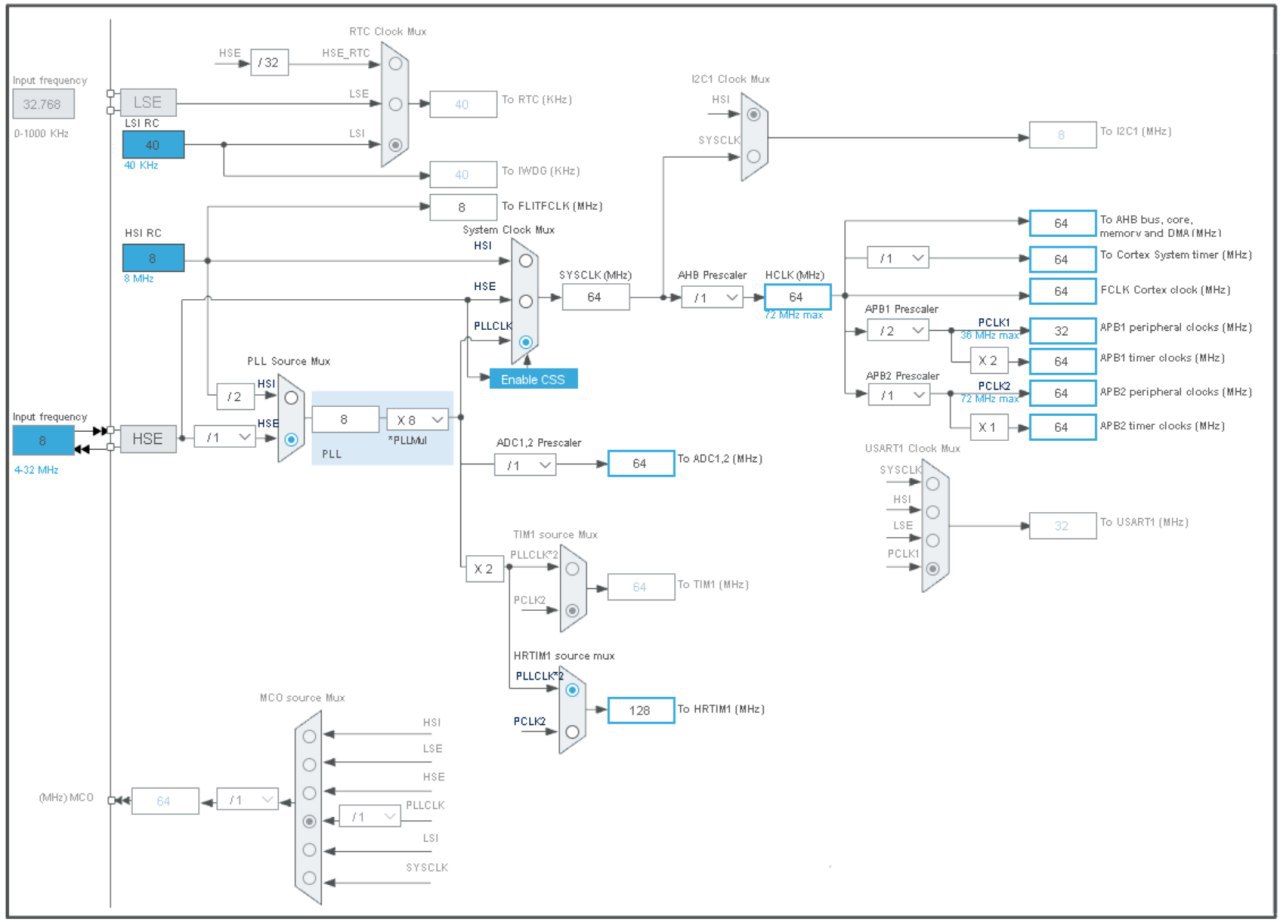
Task: Select HSI in USART1 Clock Mux
Action: tap(933, 512)
